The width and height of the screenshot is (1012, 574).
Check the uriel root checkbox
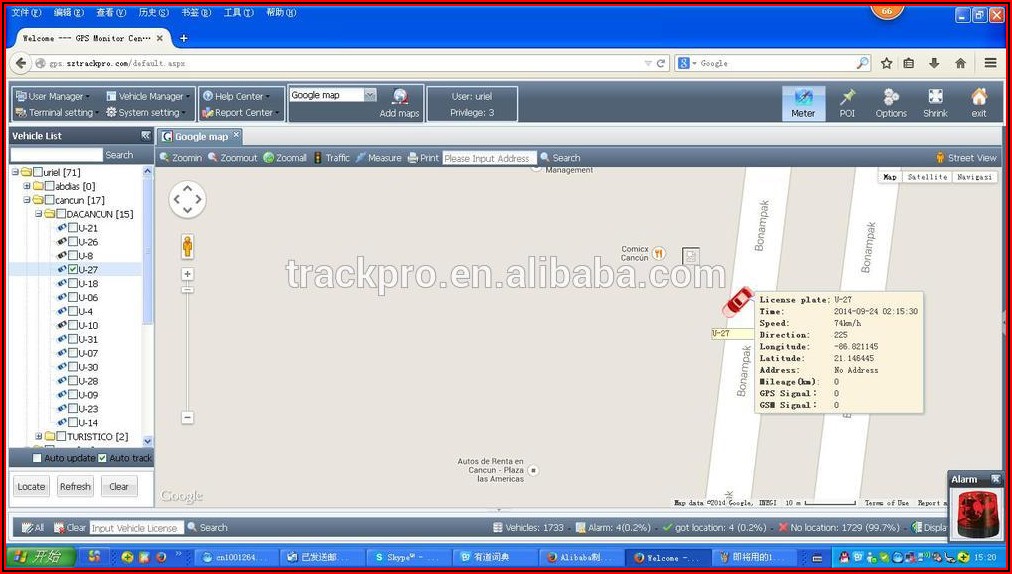tap(38, 172)
